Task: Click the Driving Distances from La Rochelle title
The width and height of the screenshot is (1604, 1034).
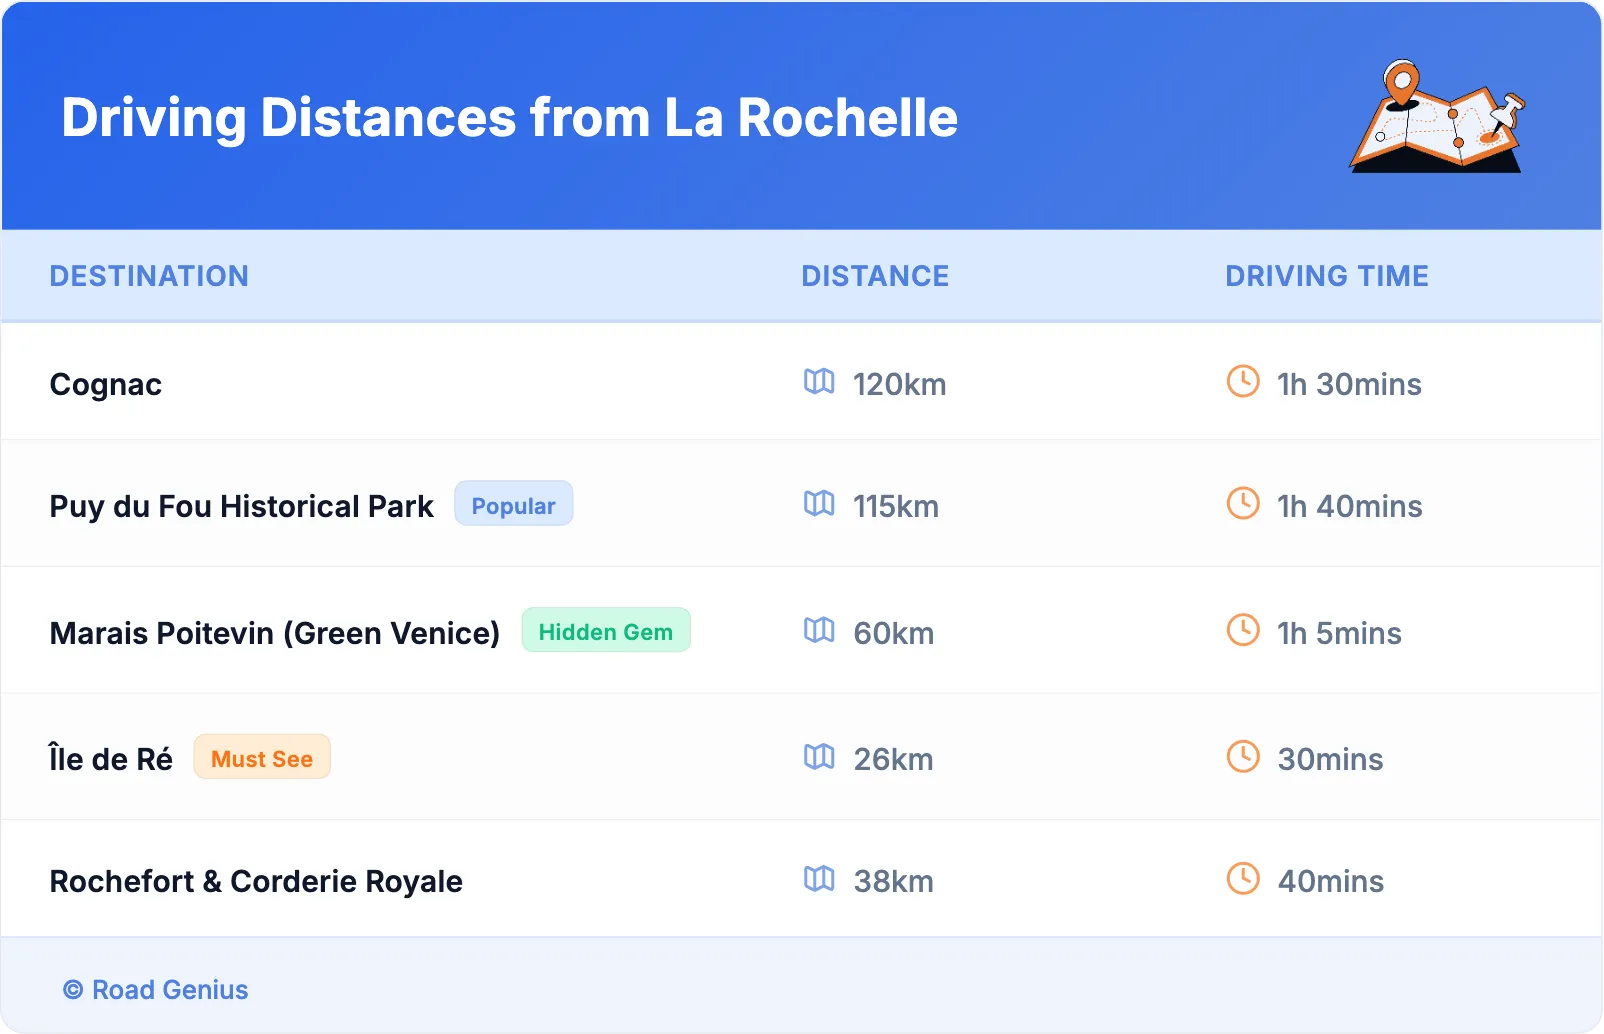Action: (510, 118)
